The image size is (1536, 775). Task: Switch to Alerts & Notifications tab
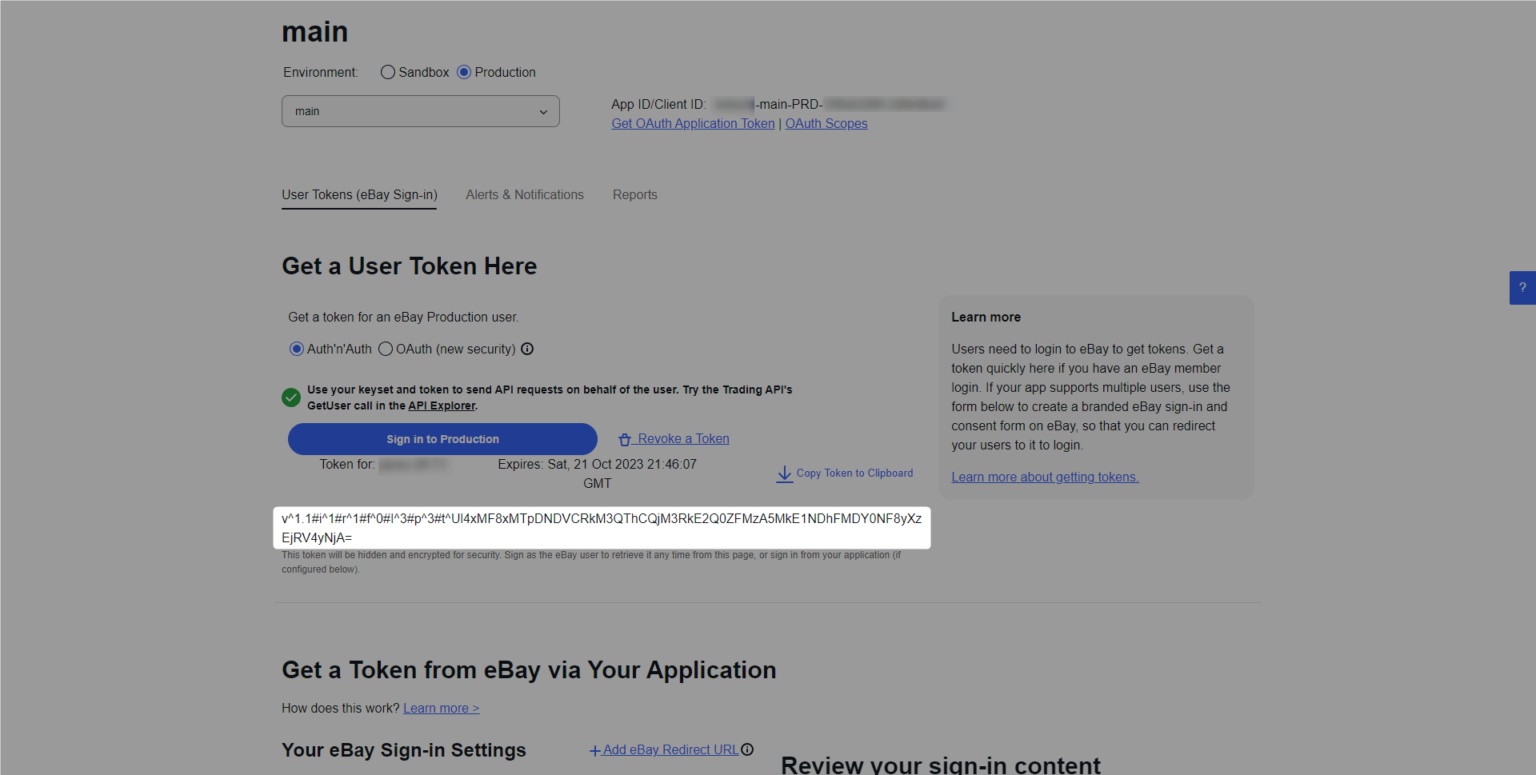click(x=524, y=195)
